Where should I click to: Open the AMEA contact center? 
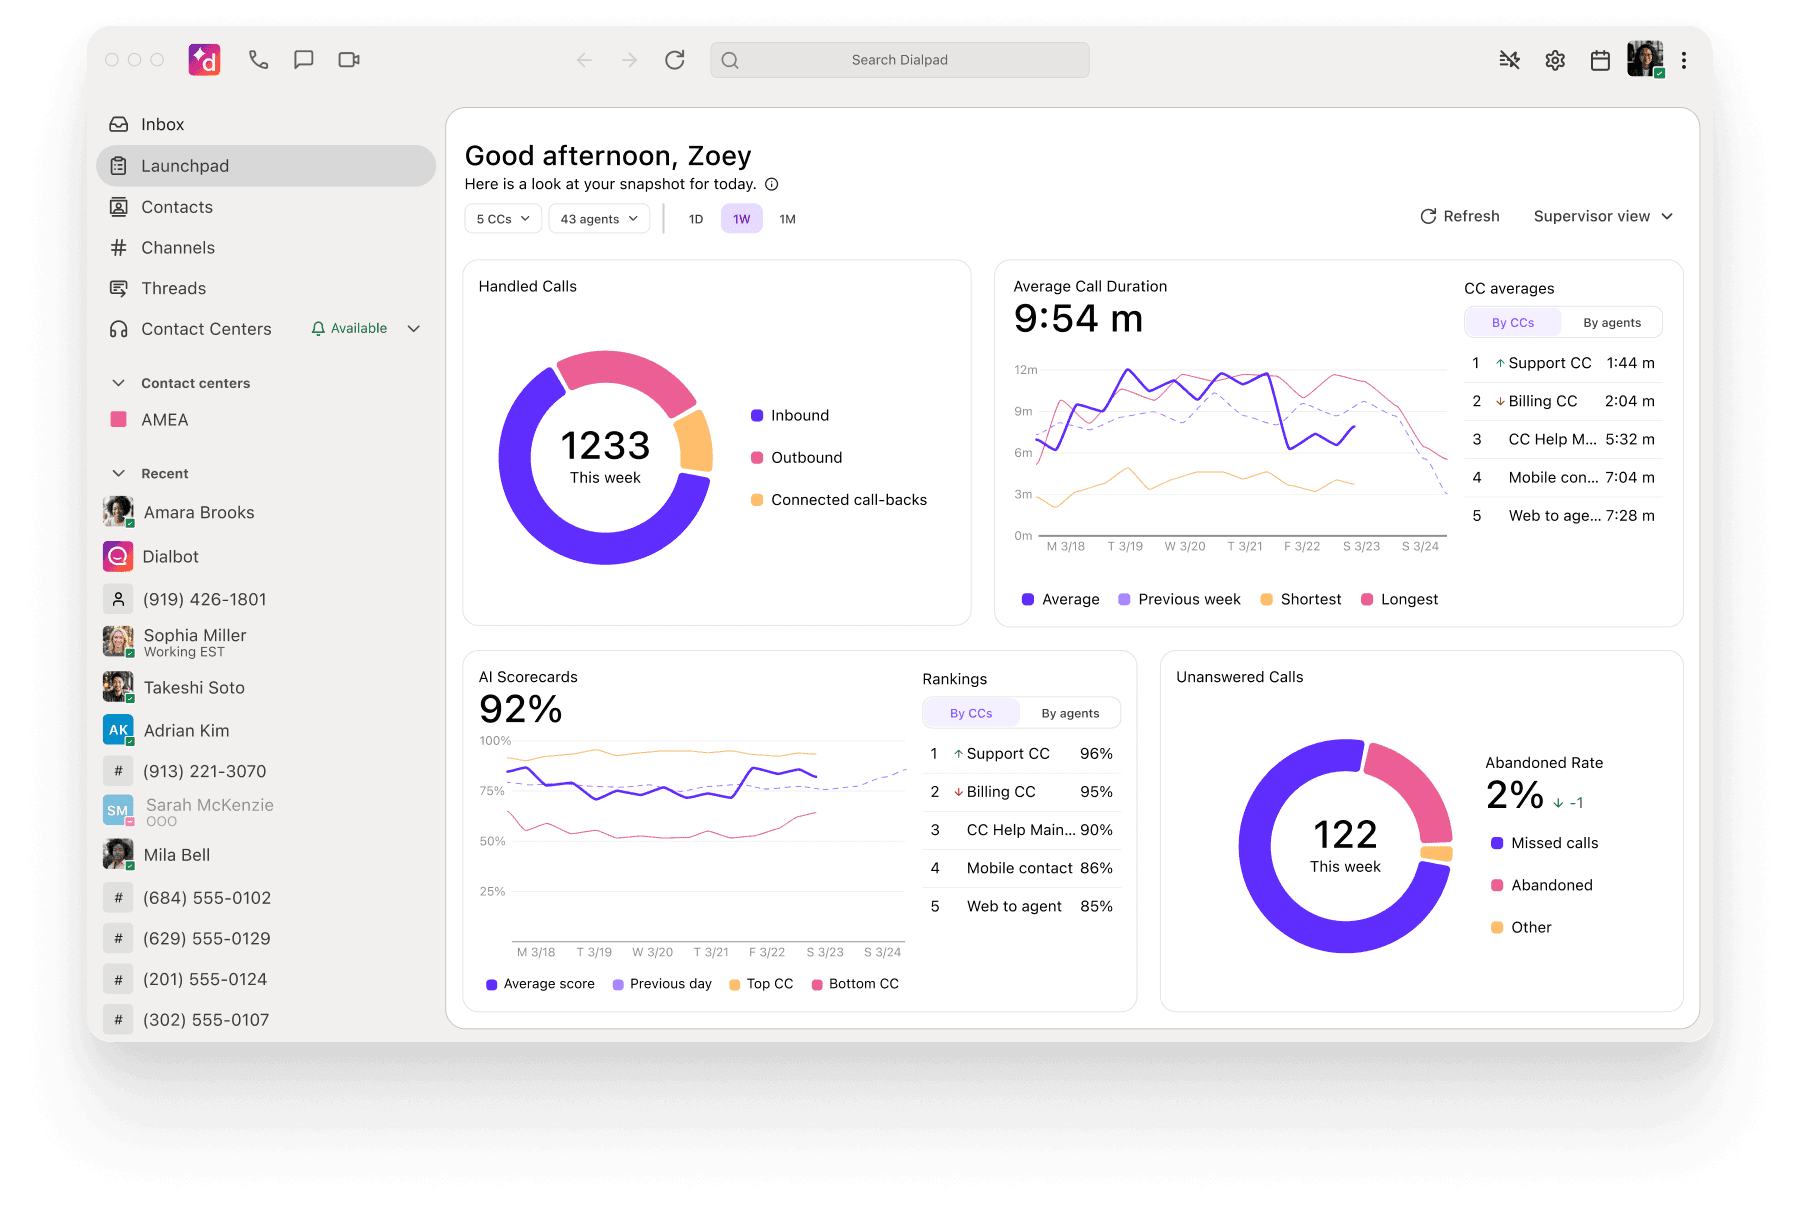coord(265,420)
